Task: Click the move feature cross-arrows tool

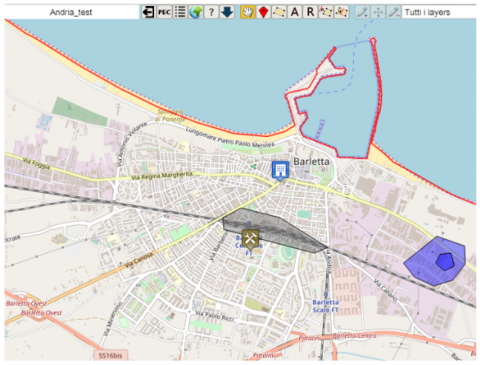Action: click(x=378, y=12)
